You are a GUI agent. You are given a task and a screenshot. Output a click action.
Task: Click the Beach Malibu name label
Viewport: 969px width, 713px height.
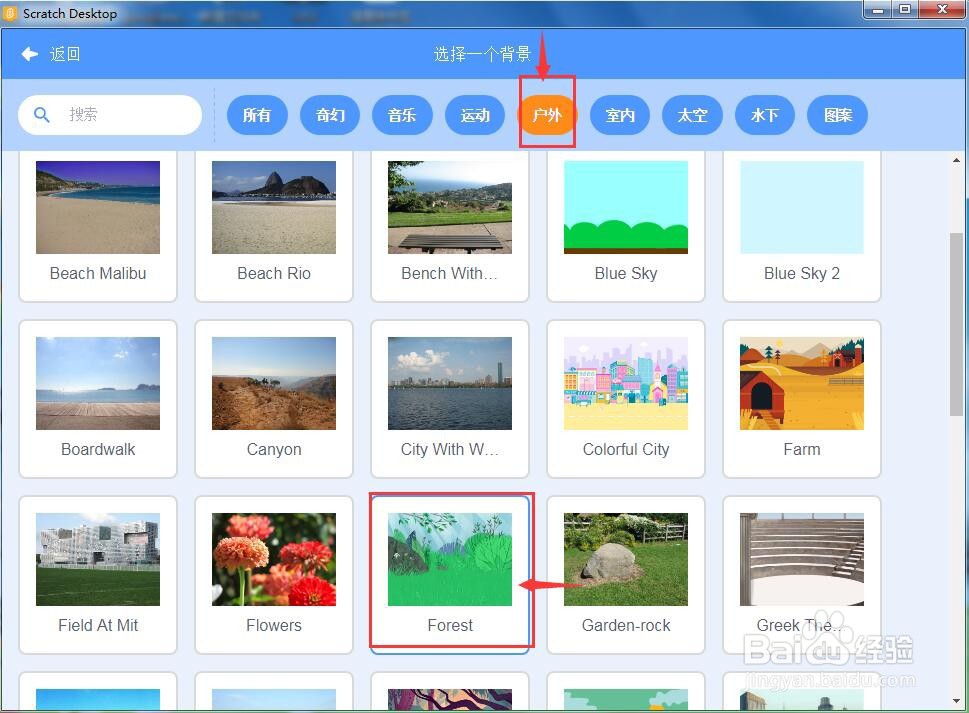tap(98, 274)
